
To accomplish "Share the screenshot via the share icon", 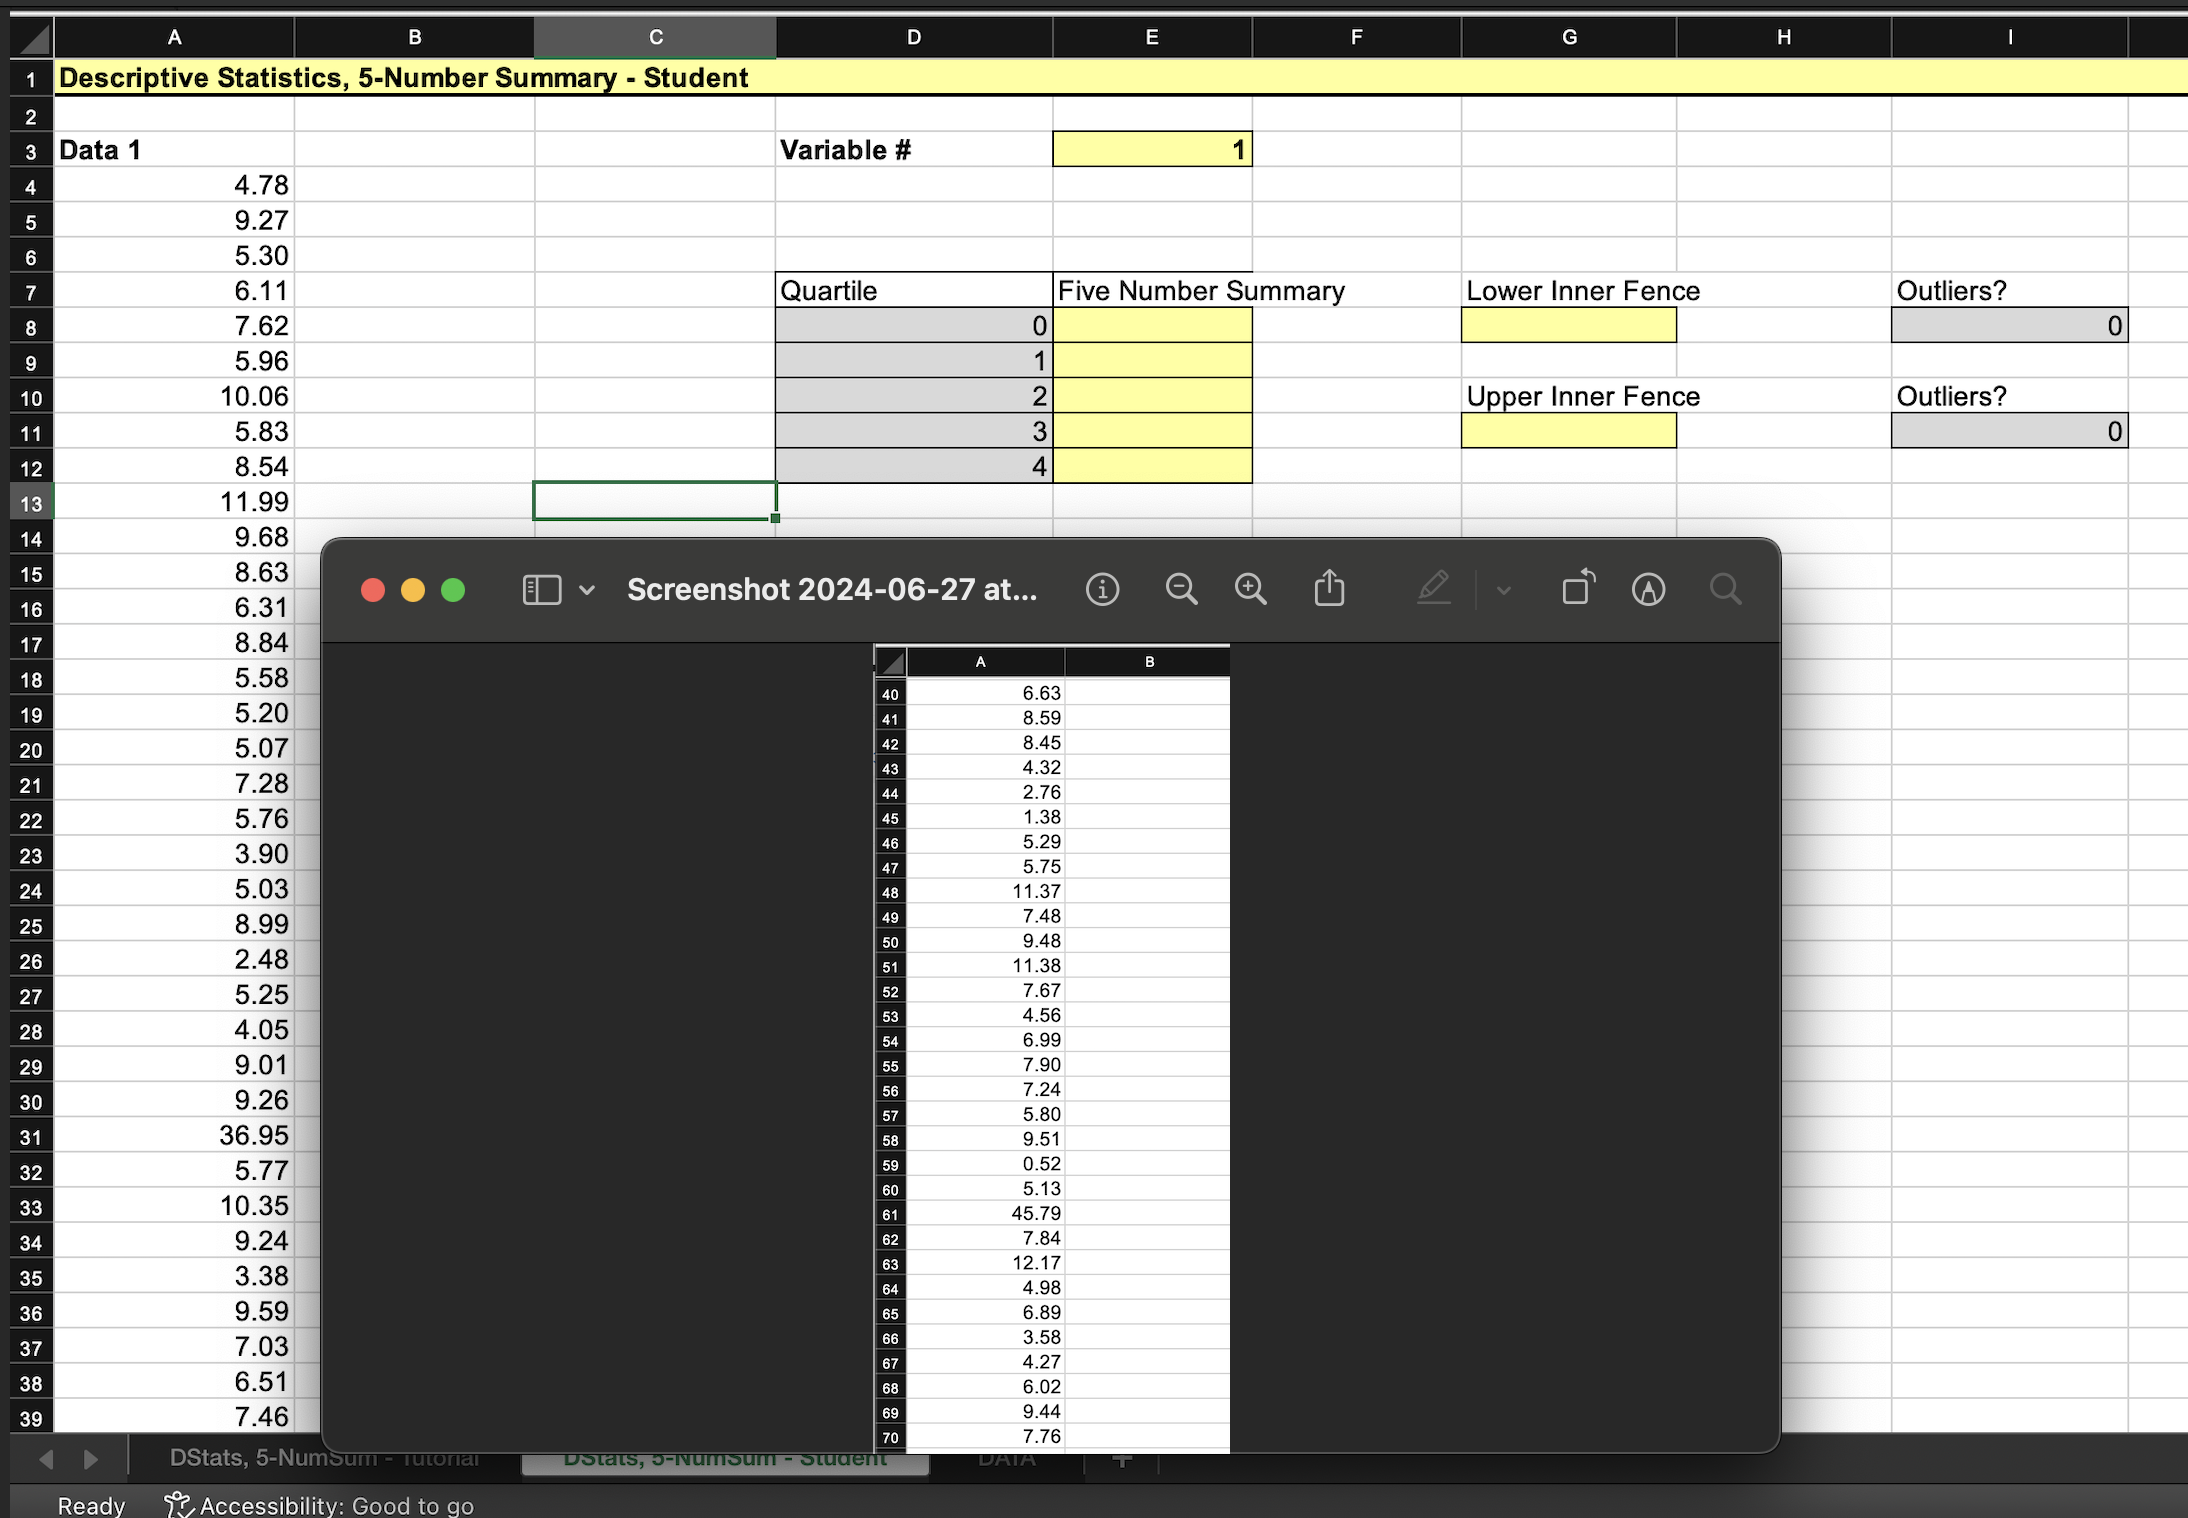I will 1328,589.
